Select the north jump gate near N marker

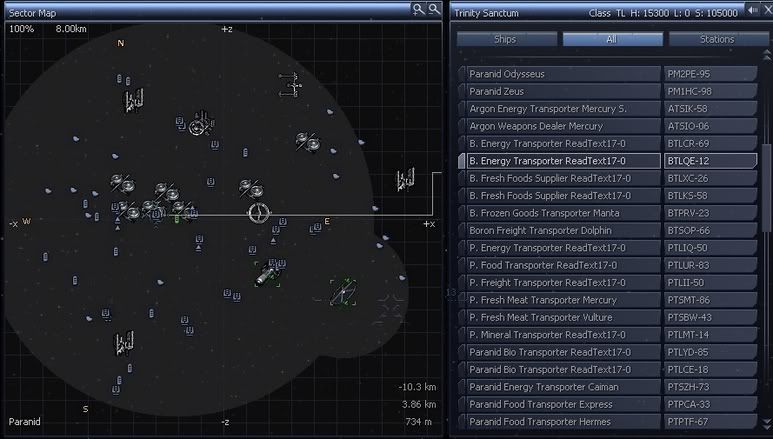point(133,100)
